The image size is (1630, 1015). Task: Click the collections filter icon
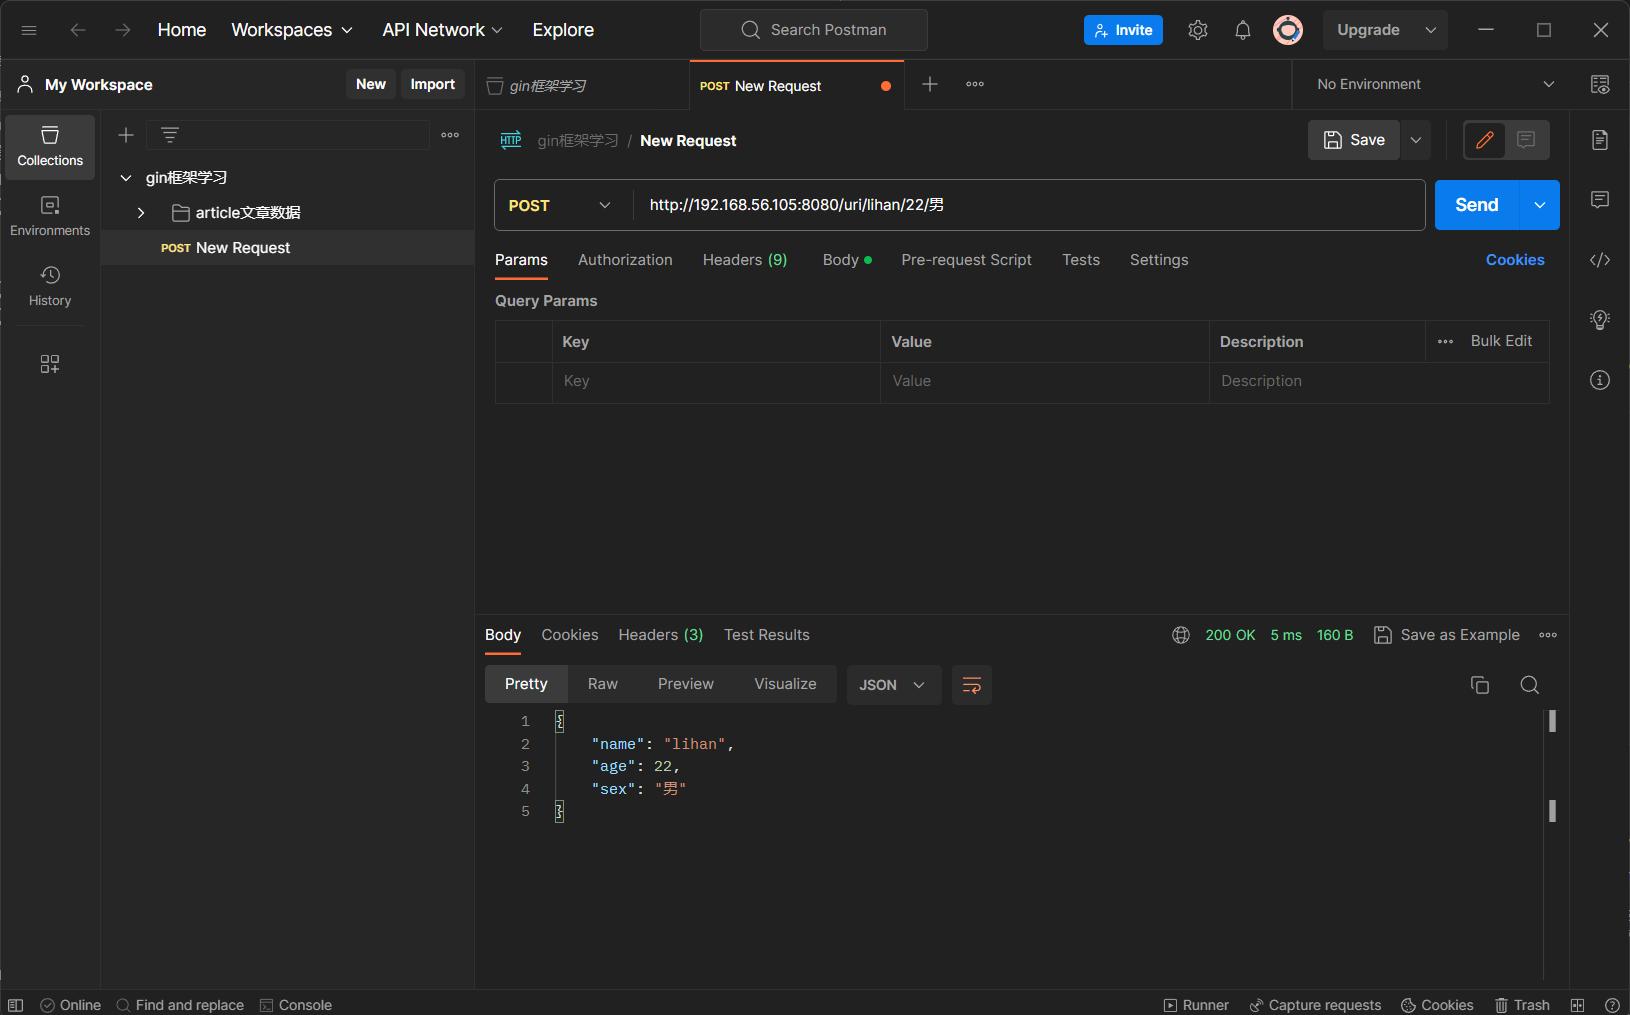pyautogui.click(x=170, y=135)
